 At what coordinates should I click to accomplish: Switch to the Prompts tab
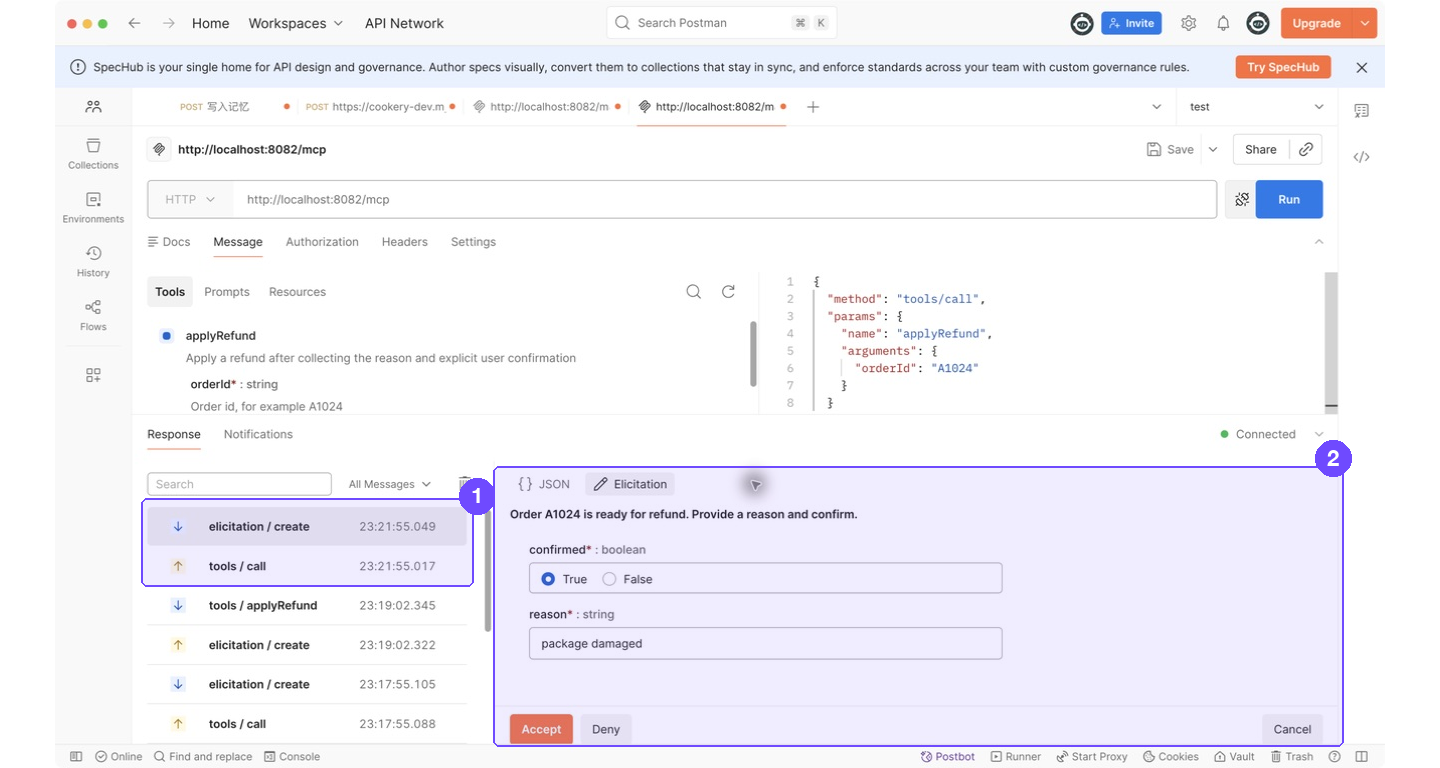[x=227, y=292]
